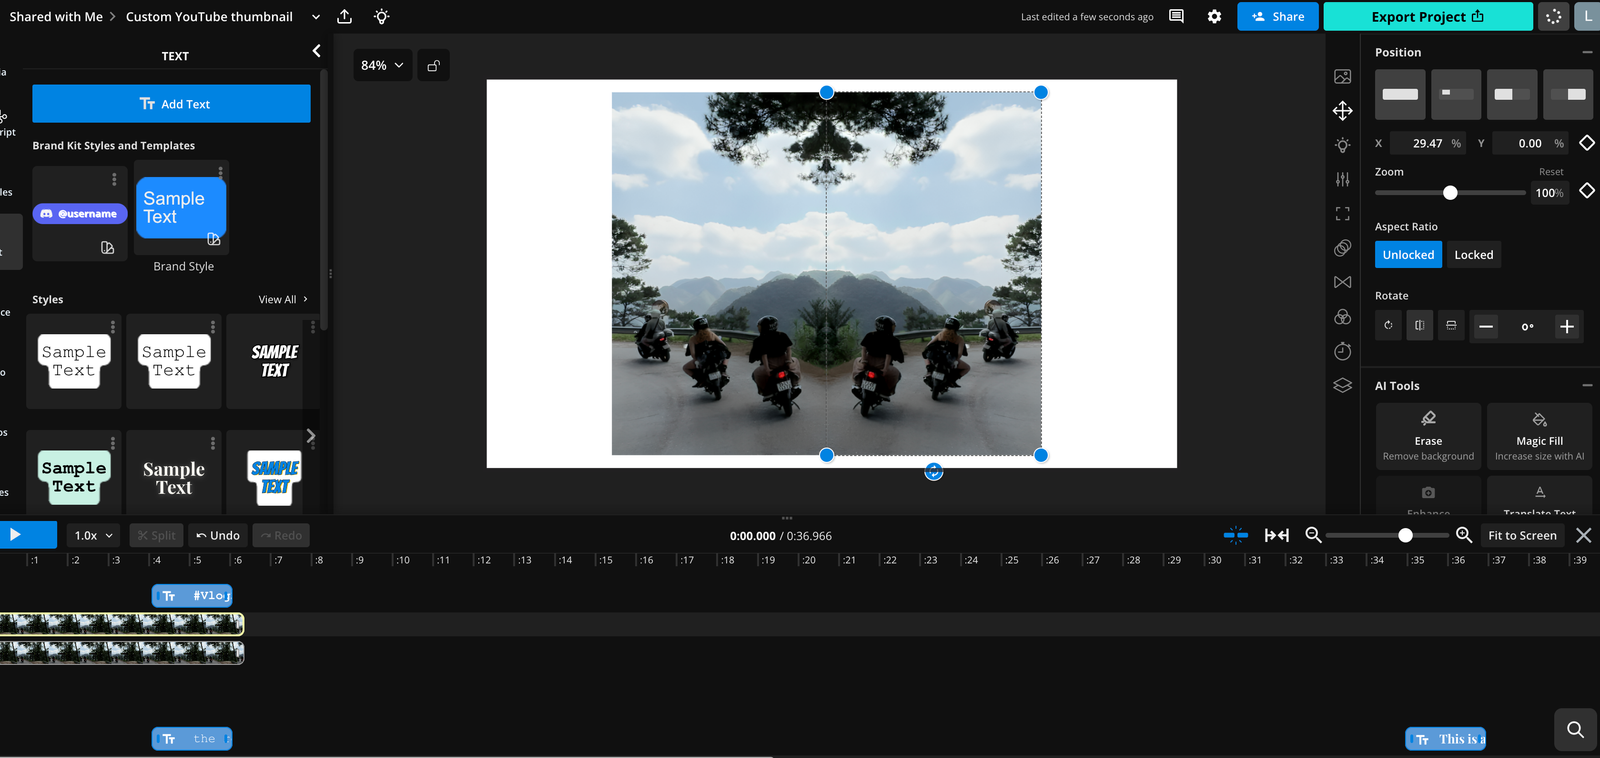This screenshot has height=758, width=1600.
Task: Select the #Vlog text clip on timeline
Action: 192,596
